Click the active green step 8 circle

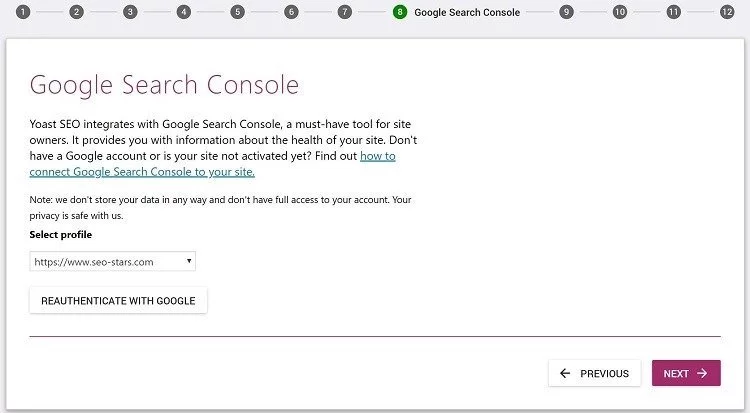[x=400, y=12]
